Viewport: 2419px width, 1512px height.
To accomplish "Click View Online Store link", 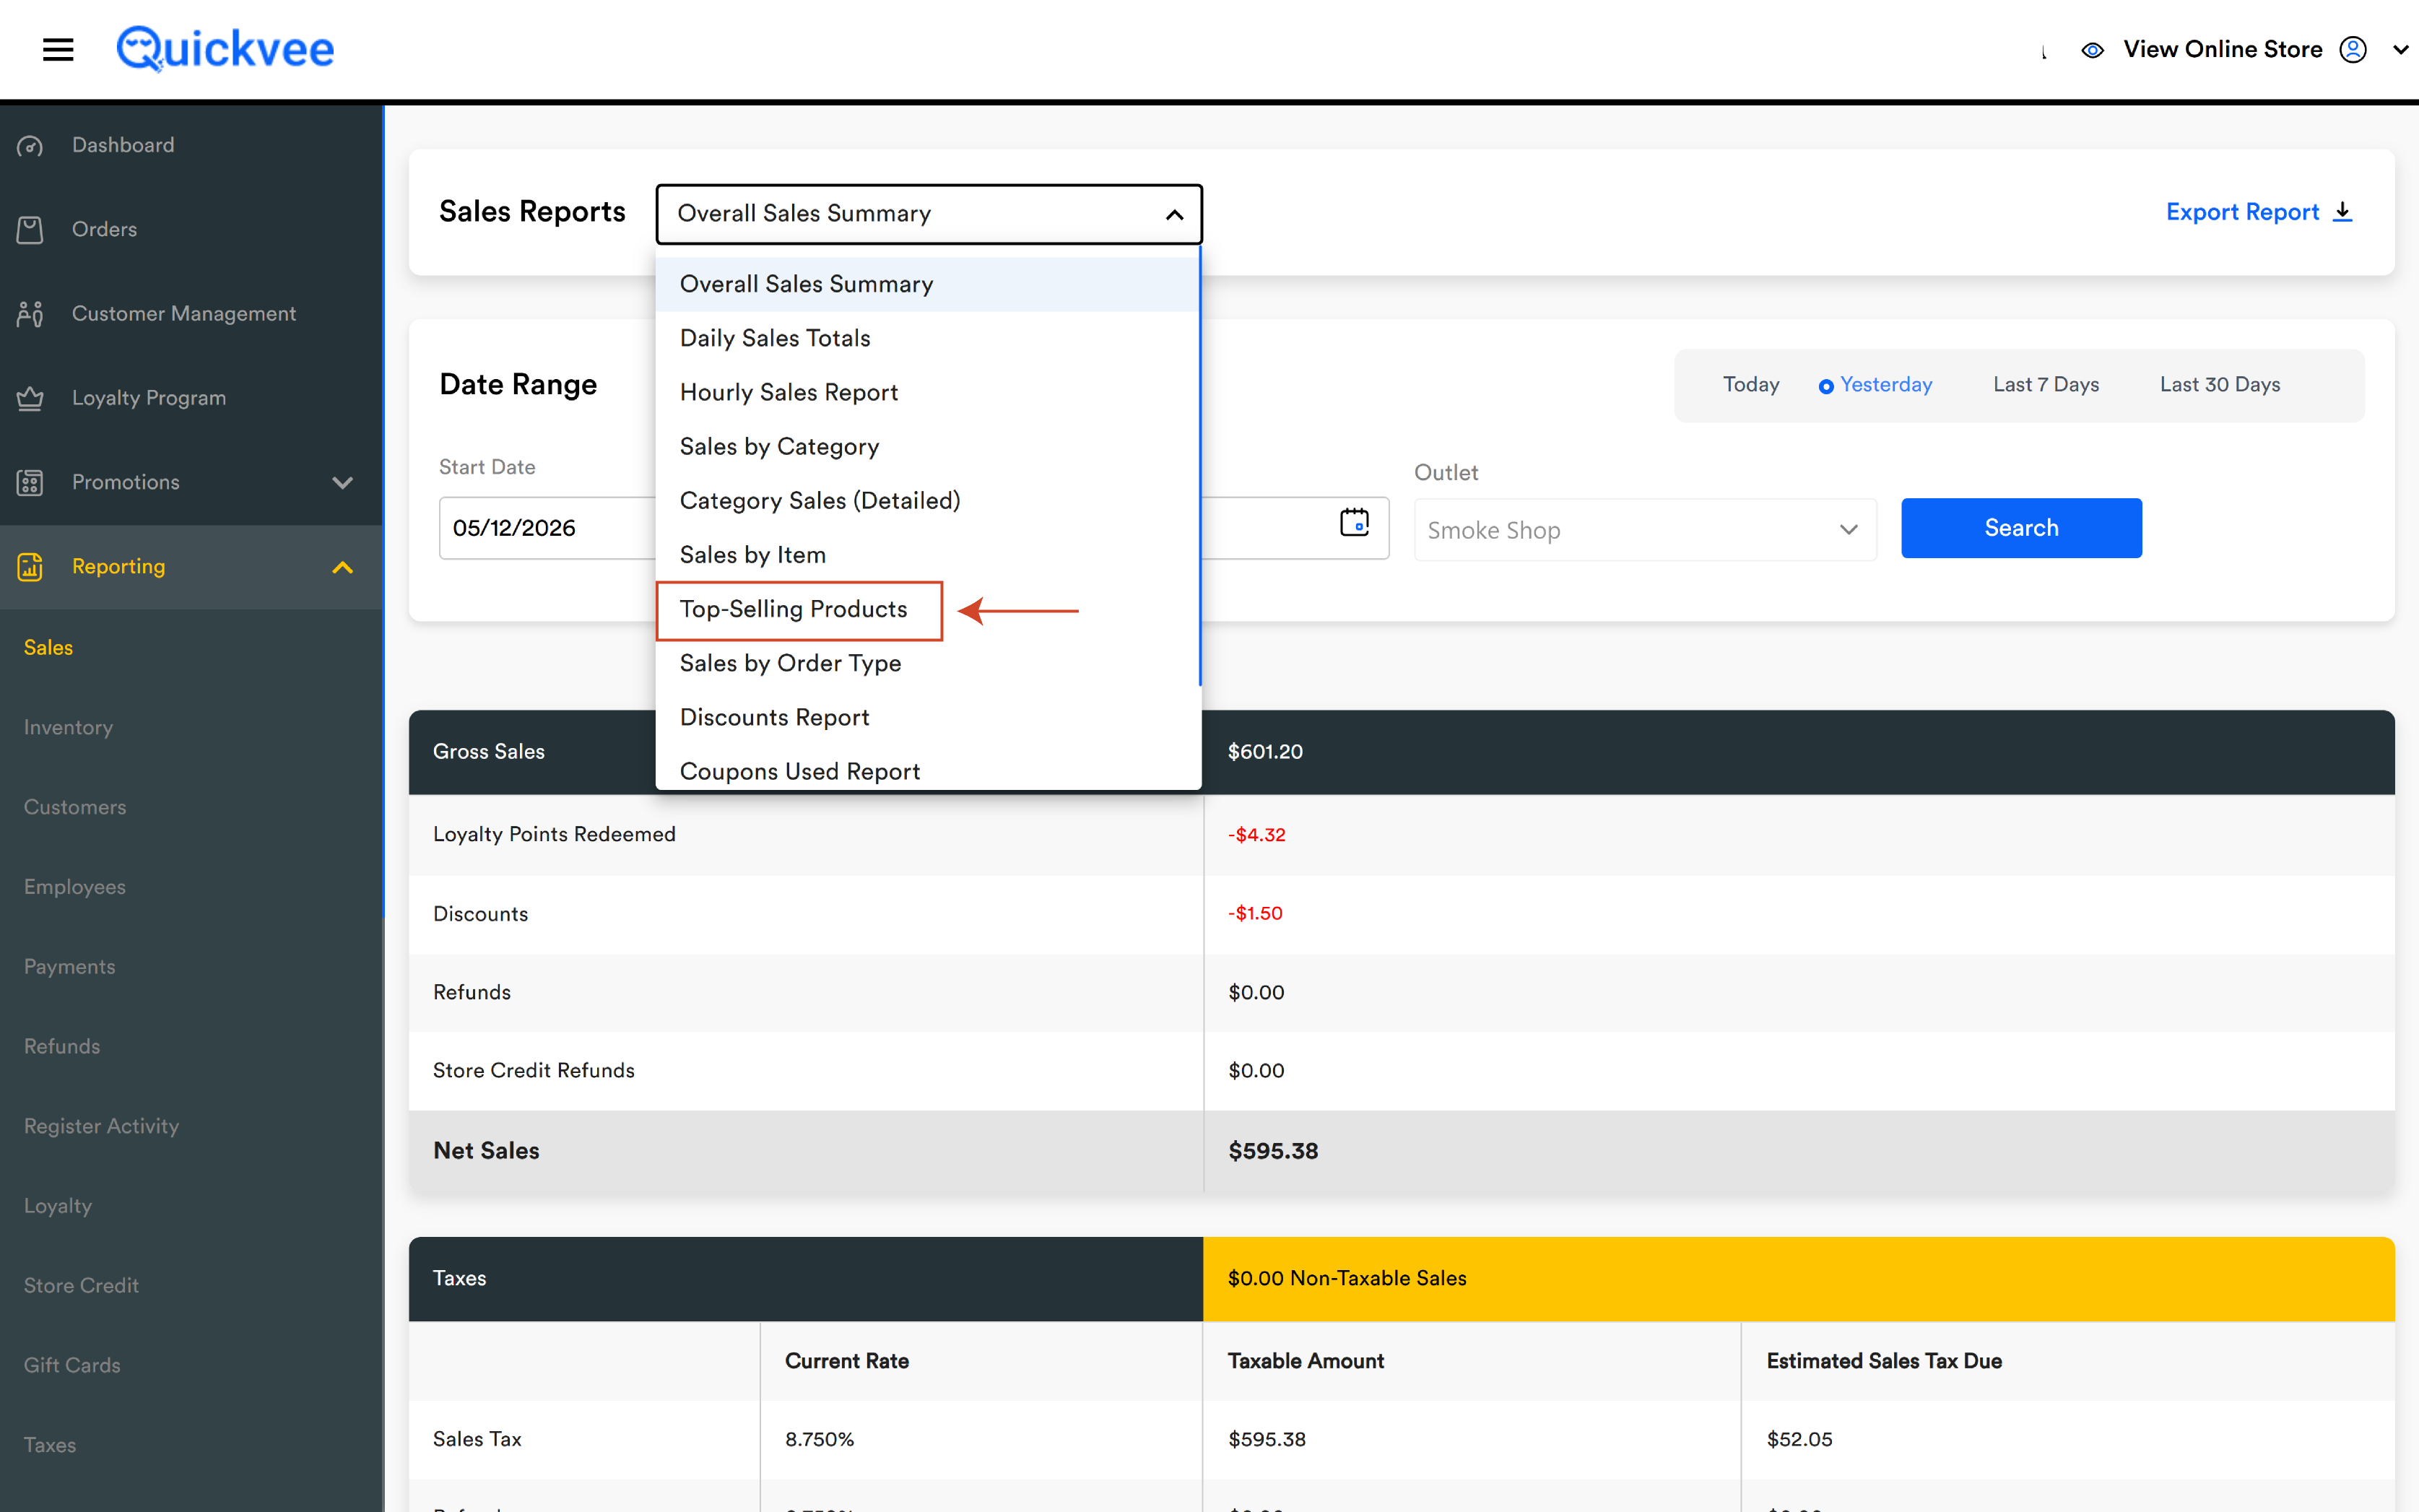I will tap(2222, 49).
